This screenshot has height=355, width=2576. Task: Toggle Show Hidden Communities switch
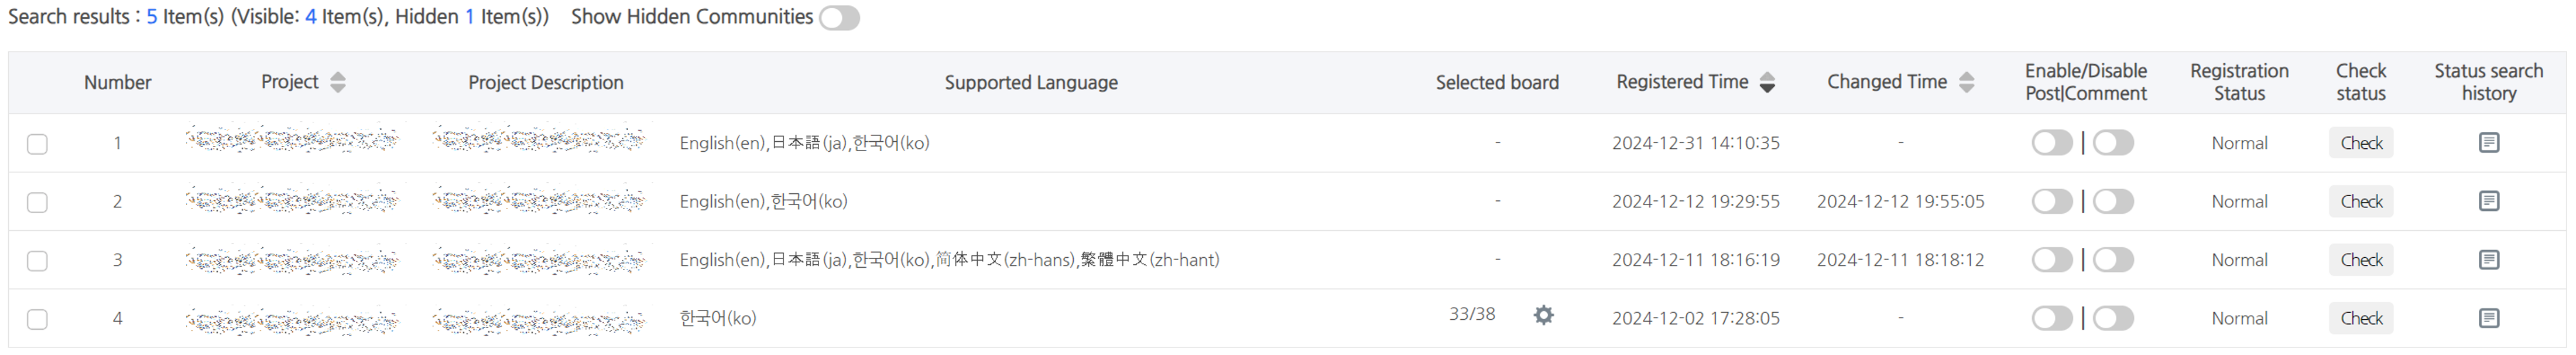coord(839,18)
